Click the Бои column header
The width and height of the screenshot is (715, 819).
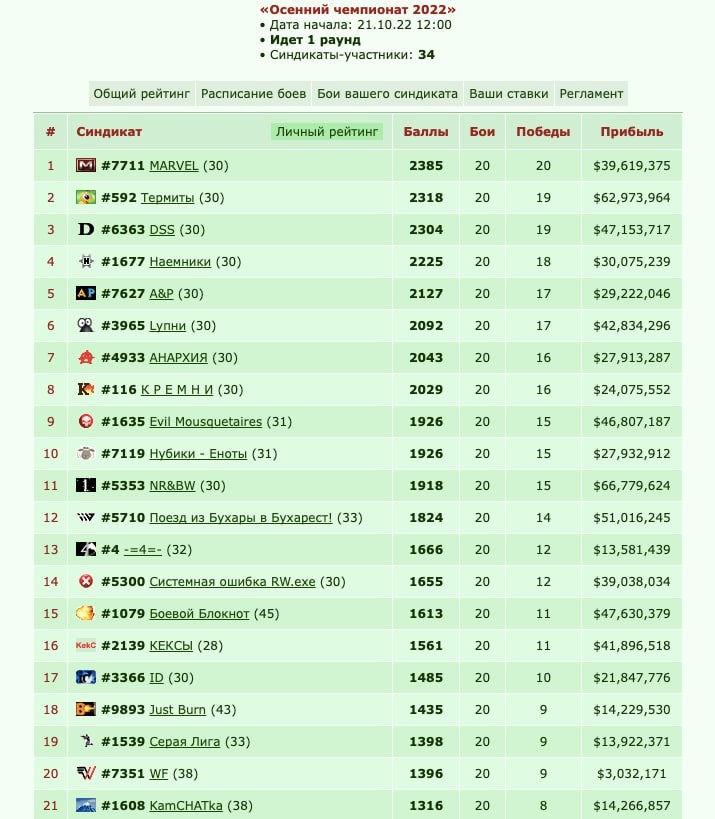click(482, 132)
